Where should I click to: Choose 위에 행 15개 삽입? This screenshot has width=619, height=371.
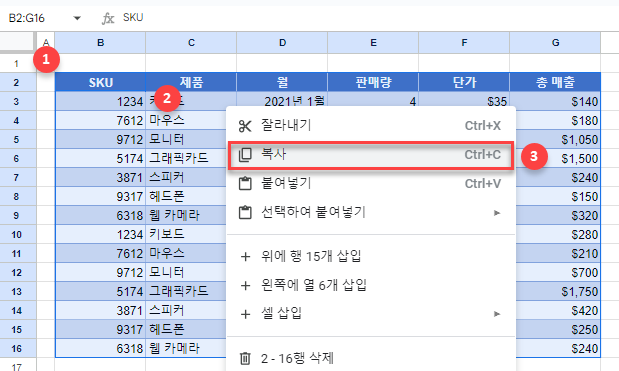coord(371,257)
